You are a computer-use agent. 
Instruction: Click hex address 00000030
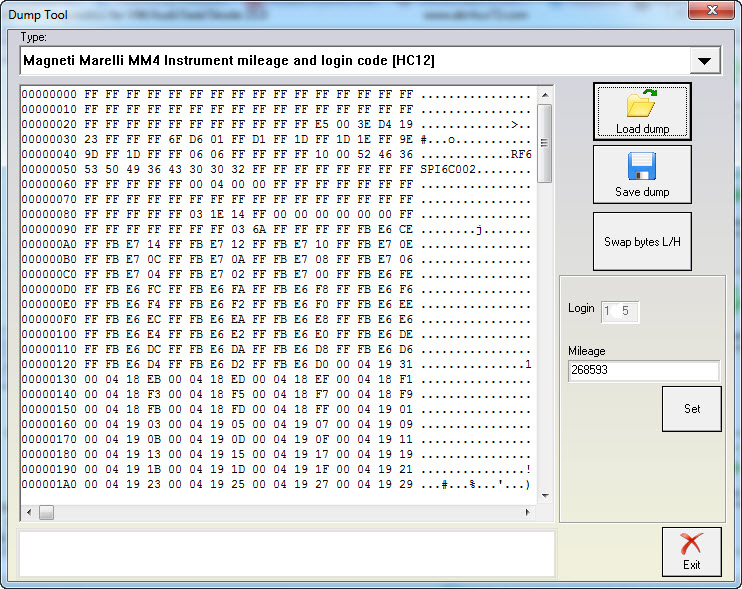click(49, 140)
